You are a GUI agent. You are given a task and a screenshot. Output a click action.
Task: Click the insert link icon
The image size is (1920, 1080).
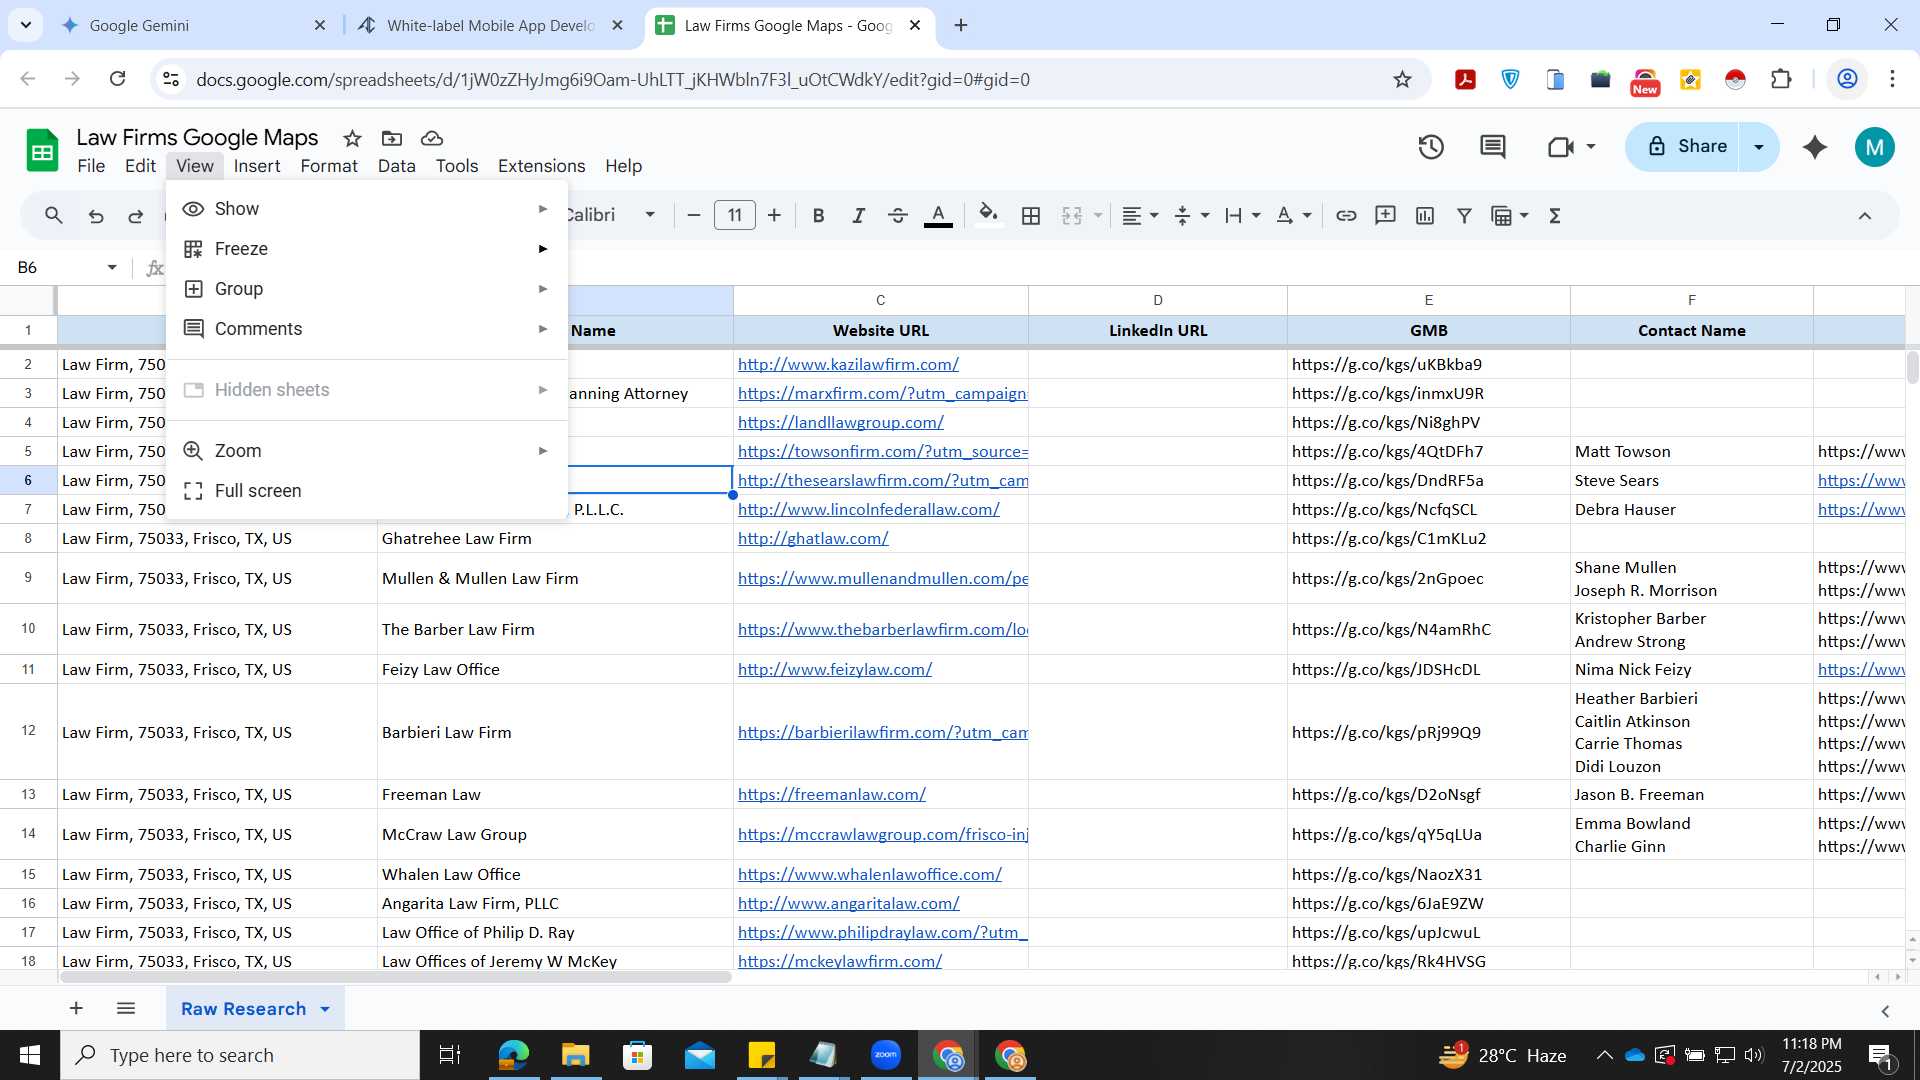click(x=1346, y=215)
